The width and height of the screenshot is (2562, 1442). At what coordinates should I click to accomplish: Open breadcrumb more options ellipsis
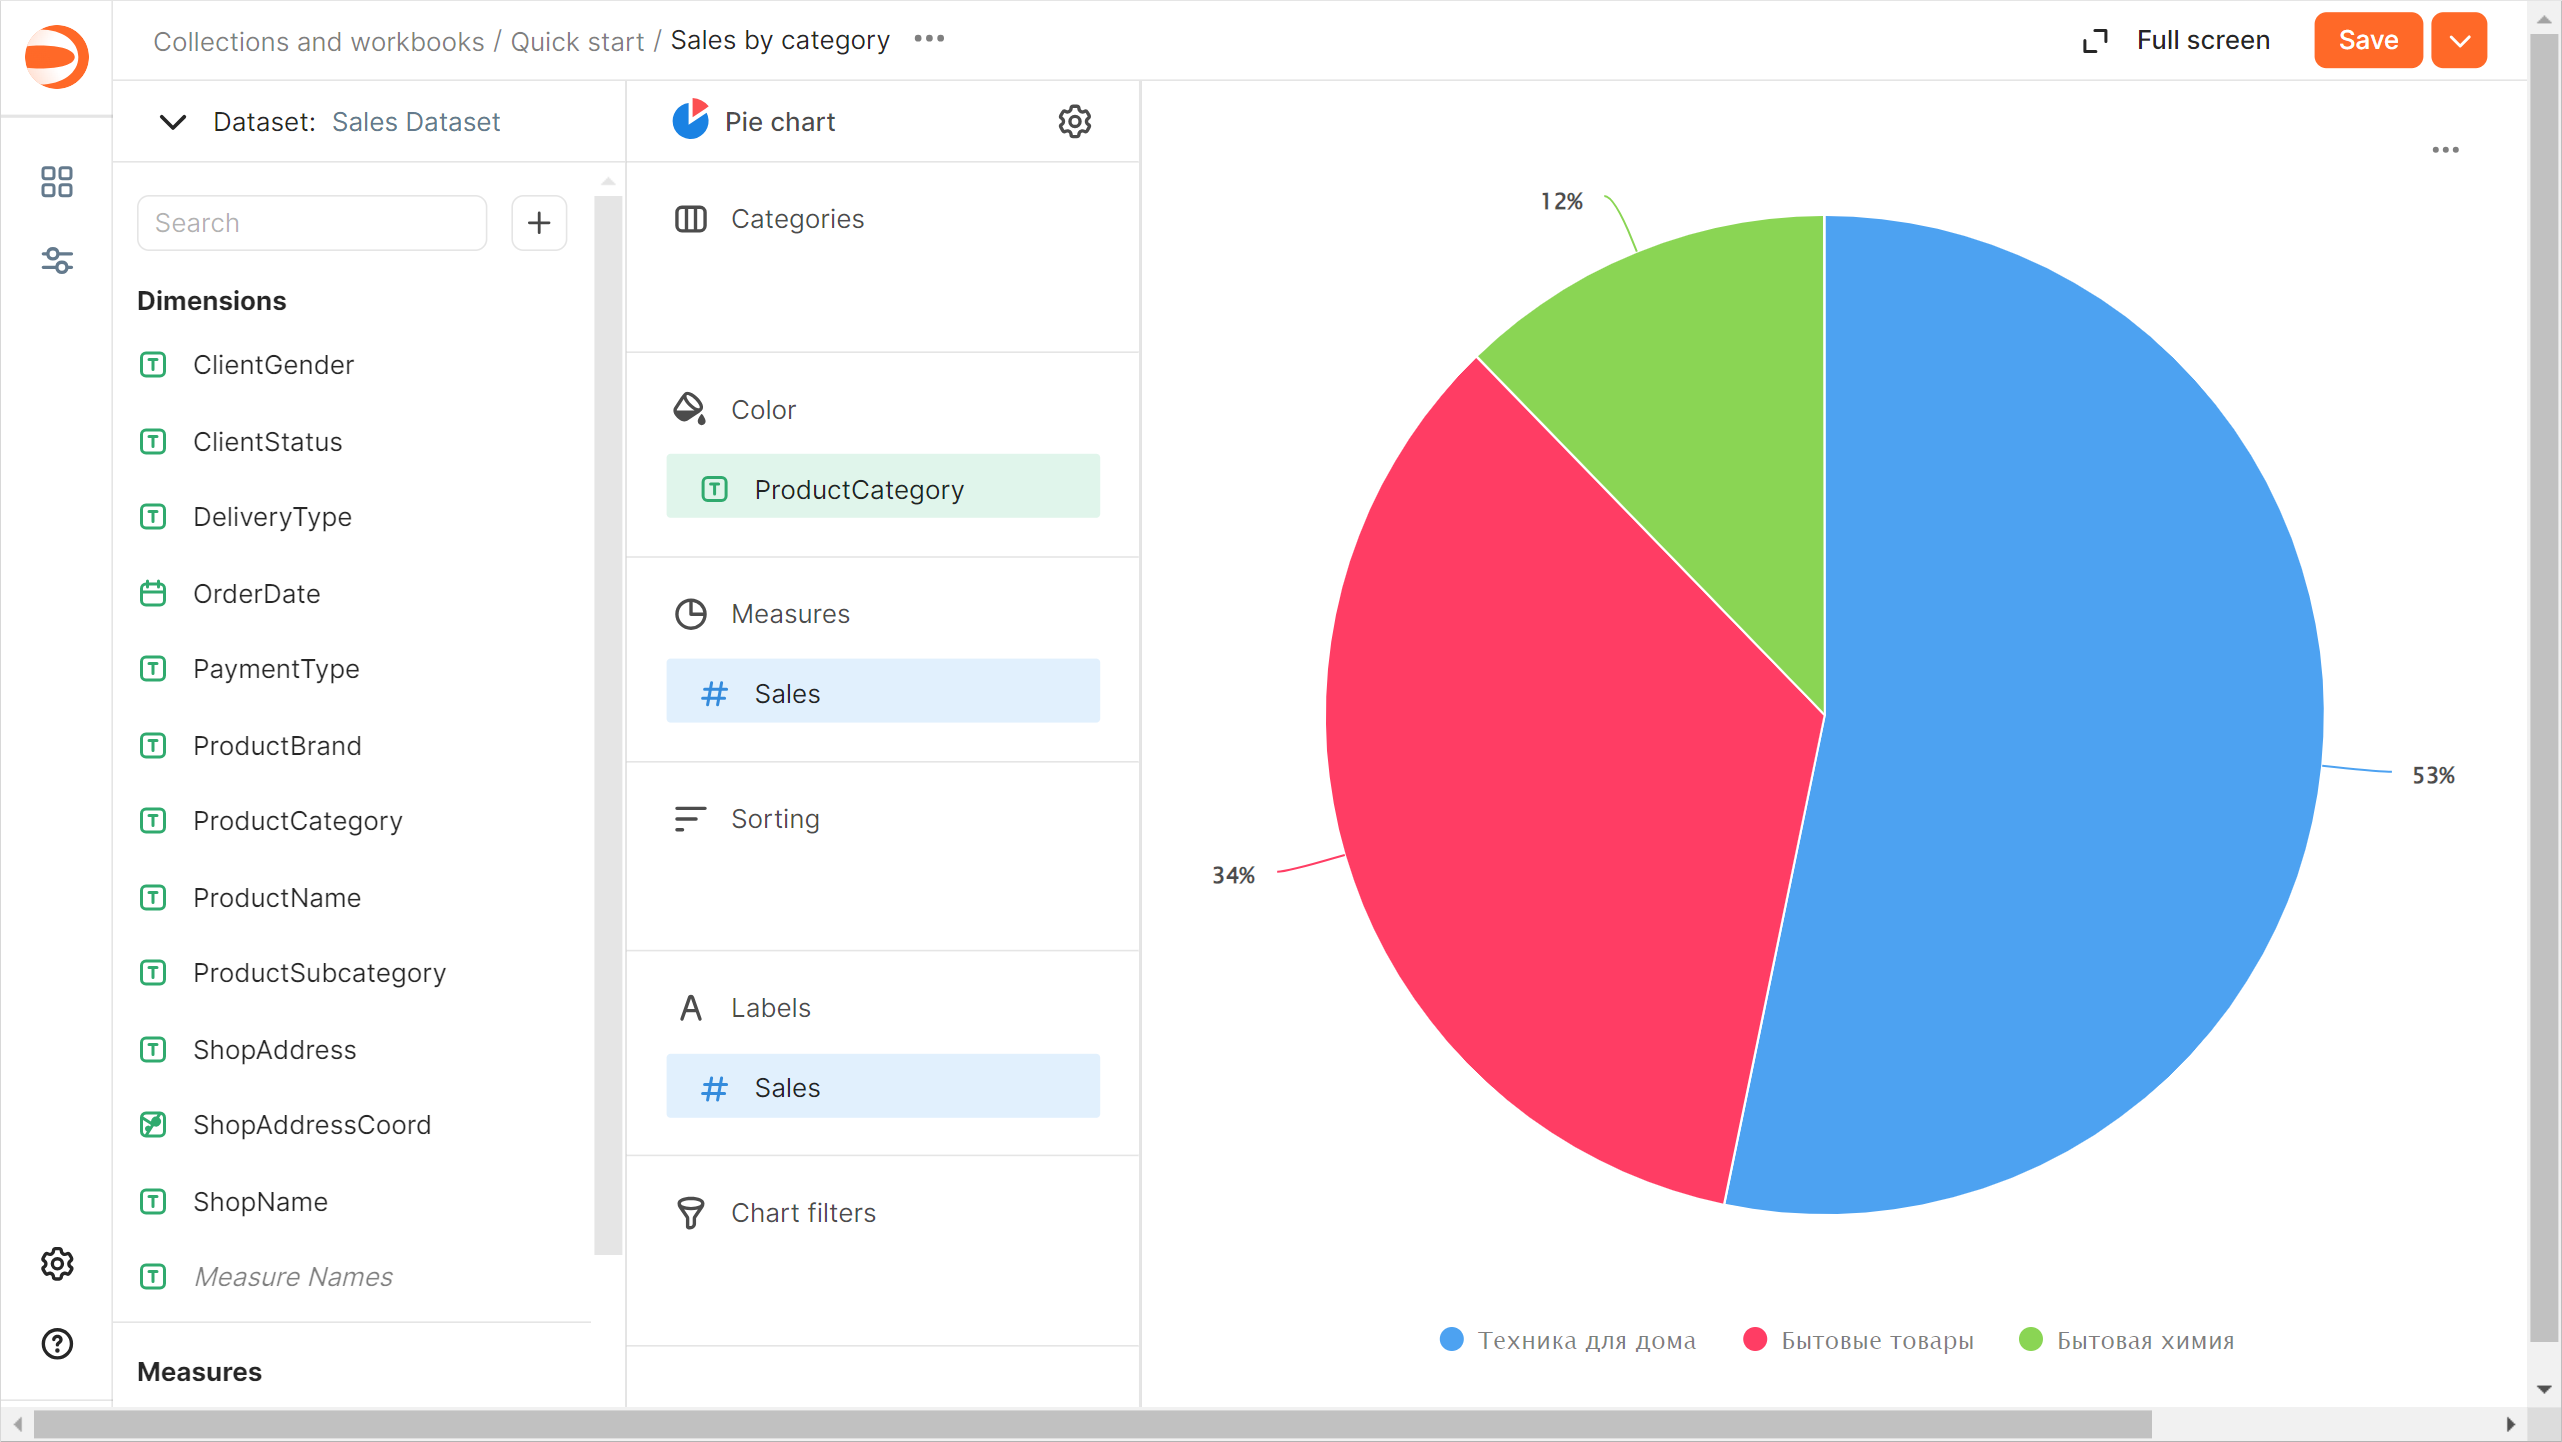(929, 39)
